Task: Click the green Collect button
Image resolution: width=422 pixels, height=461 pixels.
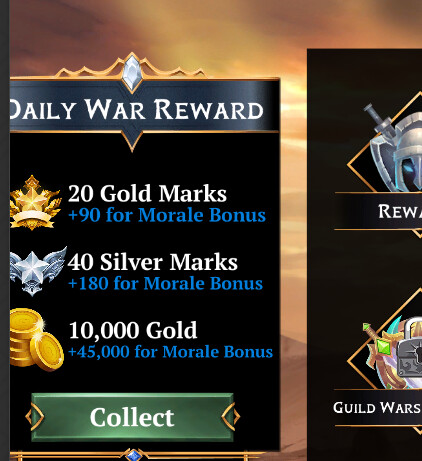Action: tap(133, 417)
